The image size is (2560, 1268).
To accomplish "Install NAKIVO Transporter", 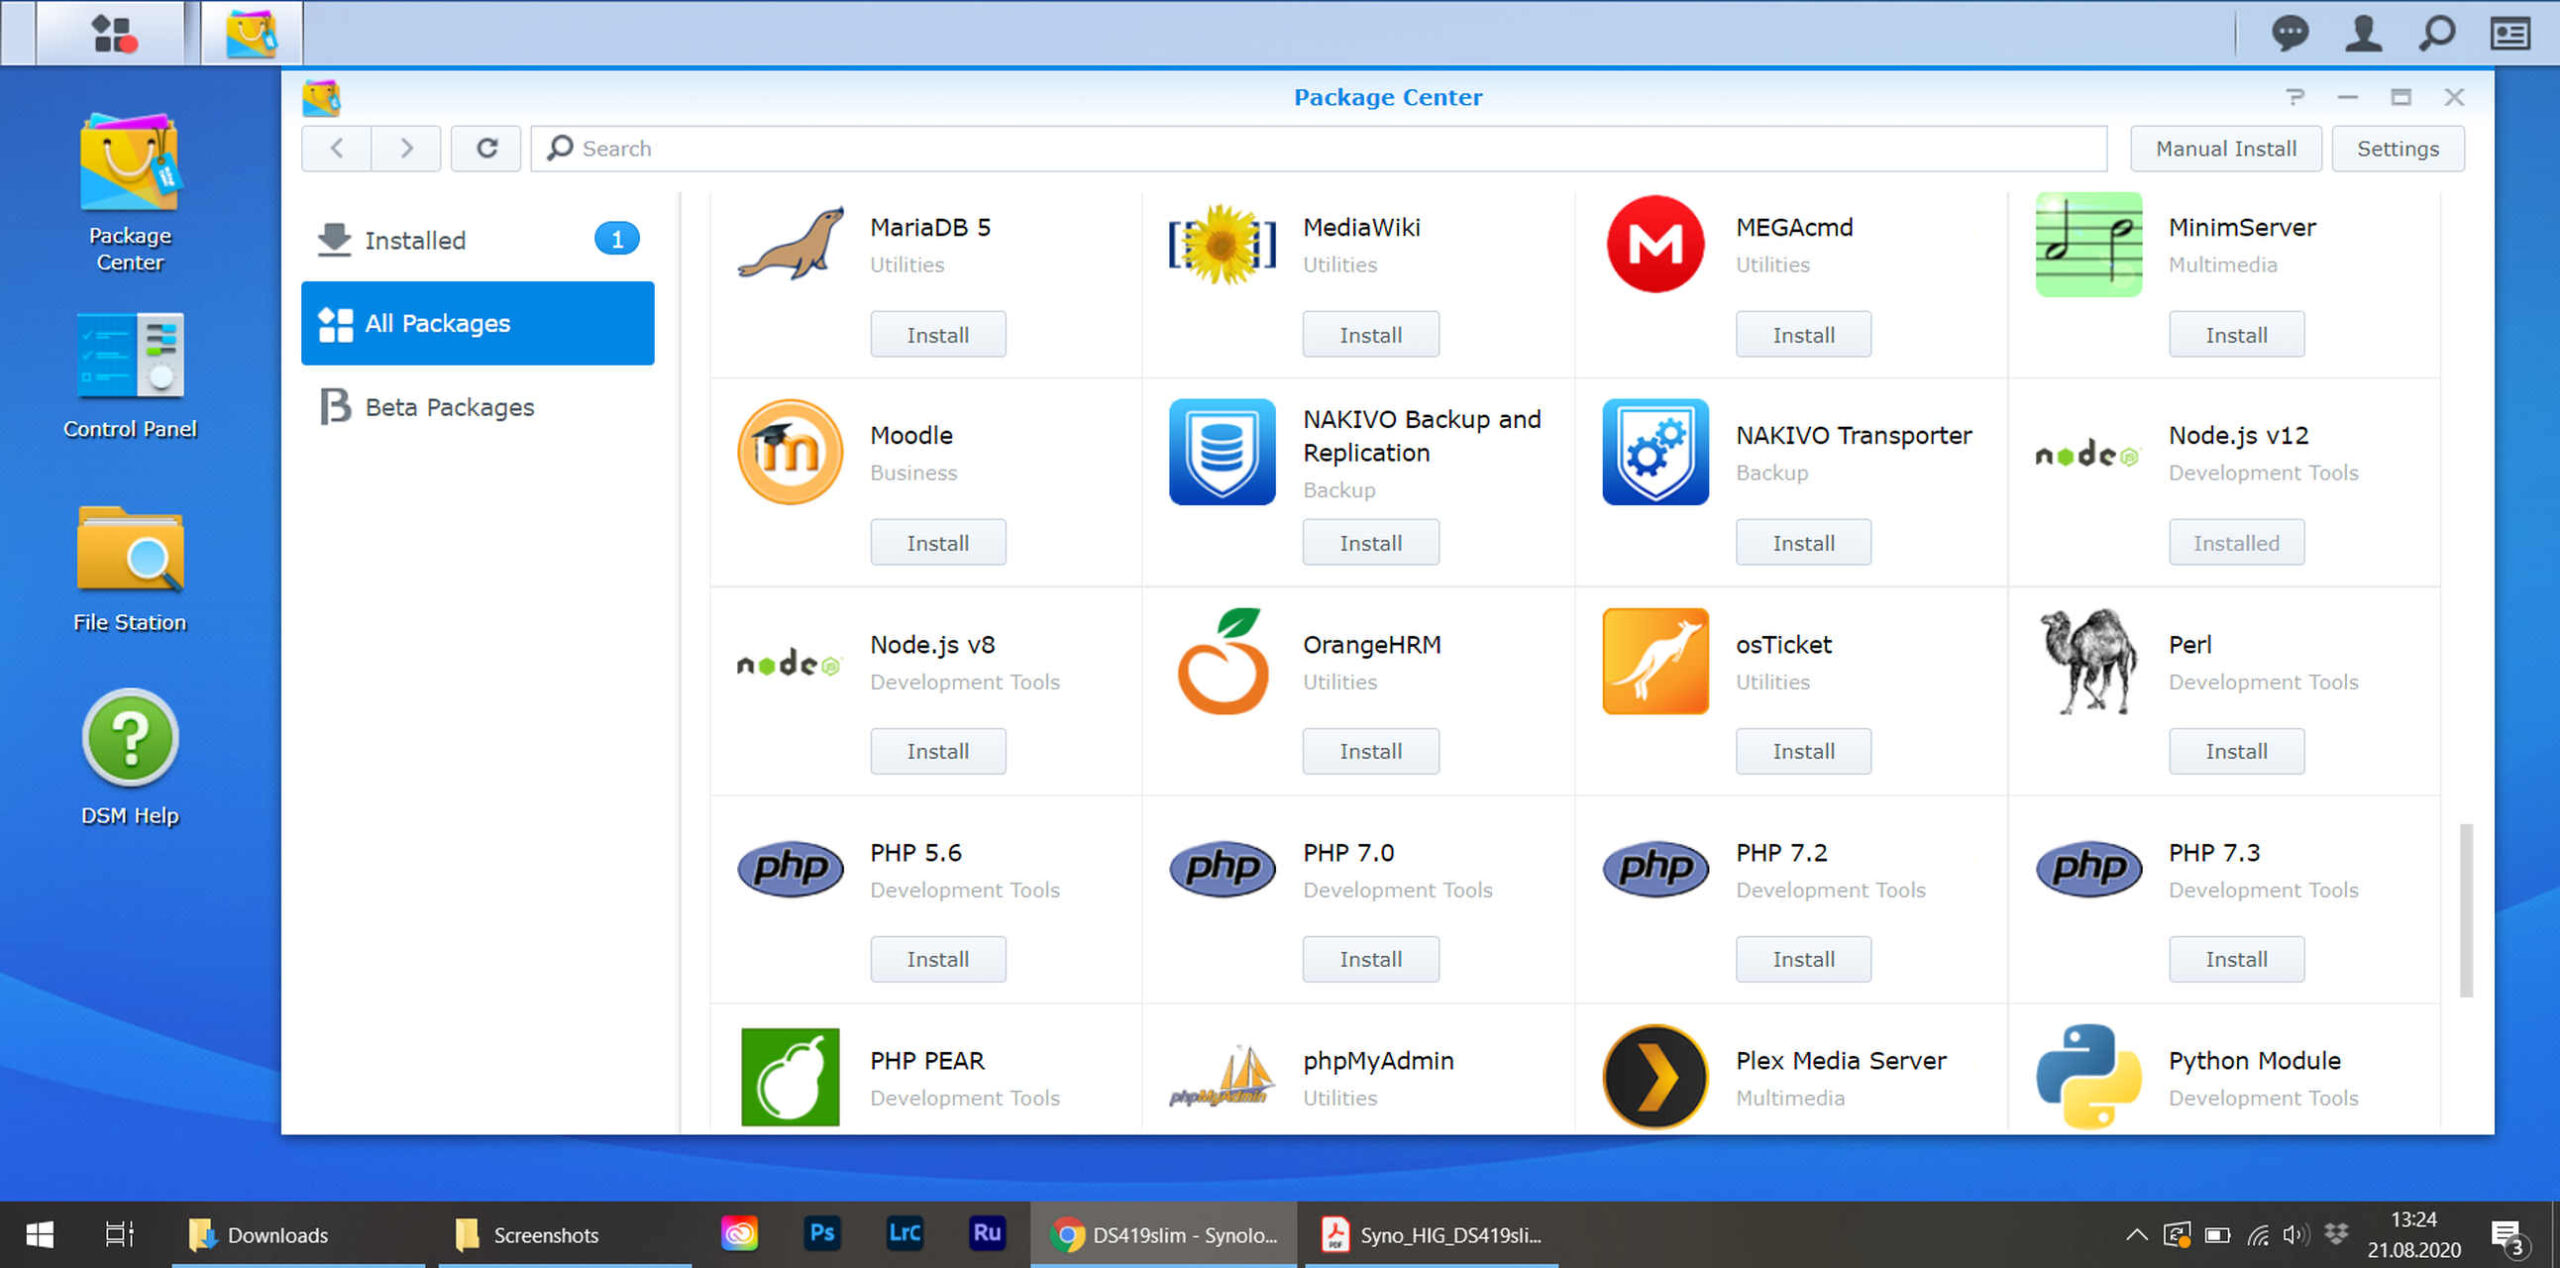I will (1804, 543).
